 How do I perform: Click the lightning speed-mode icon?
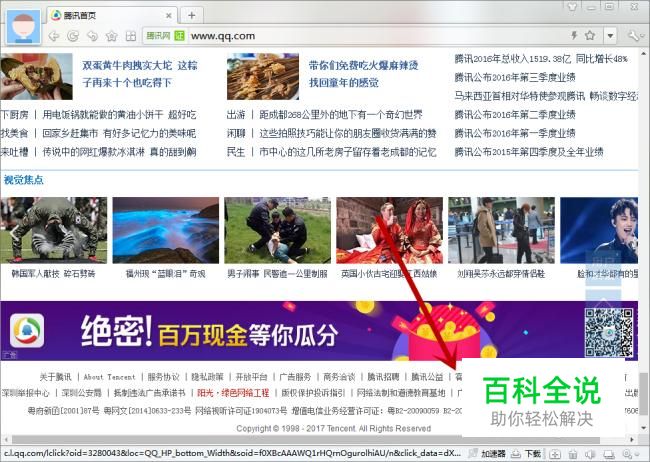[574, 36]
